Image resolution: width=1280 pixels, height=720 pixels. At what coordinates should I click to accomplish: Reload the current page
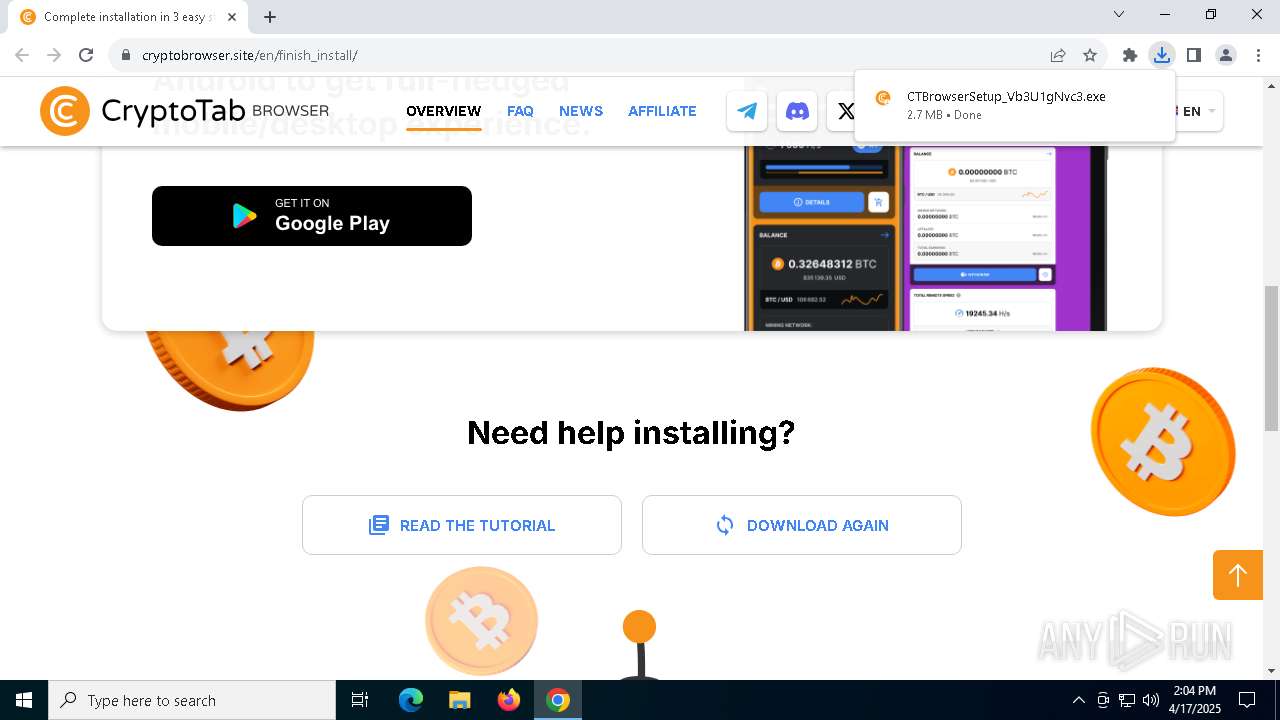(86, 55)
